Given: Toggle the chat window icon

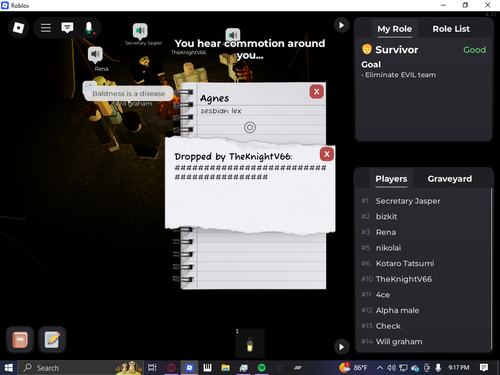Looking at the screenshot, I should [x=67, y=28].
